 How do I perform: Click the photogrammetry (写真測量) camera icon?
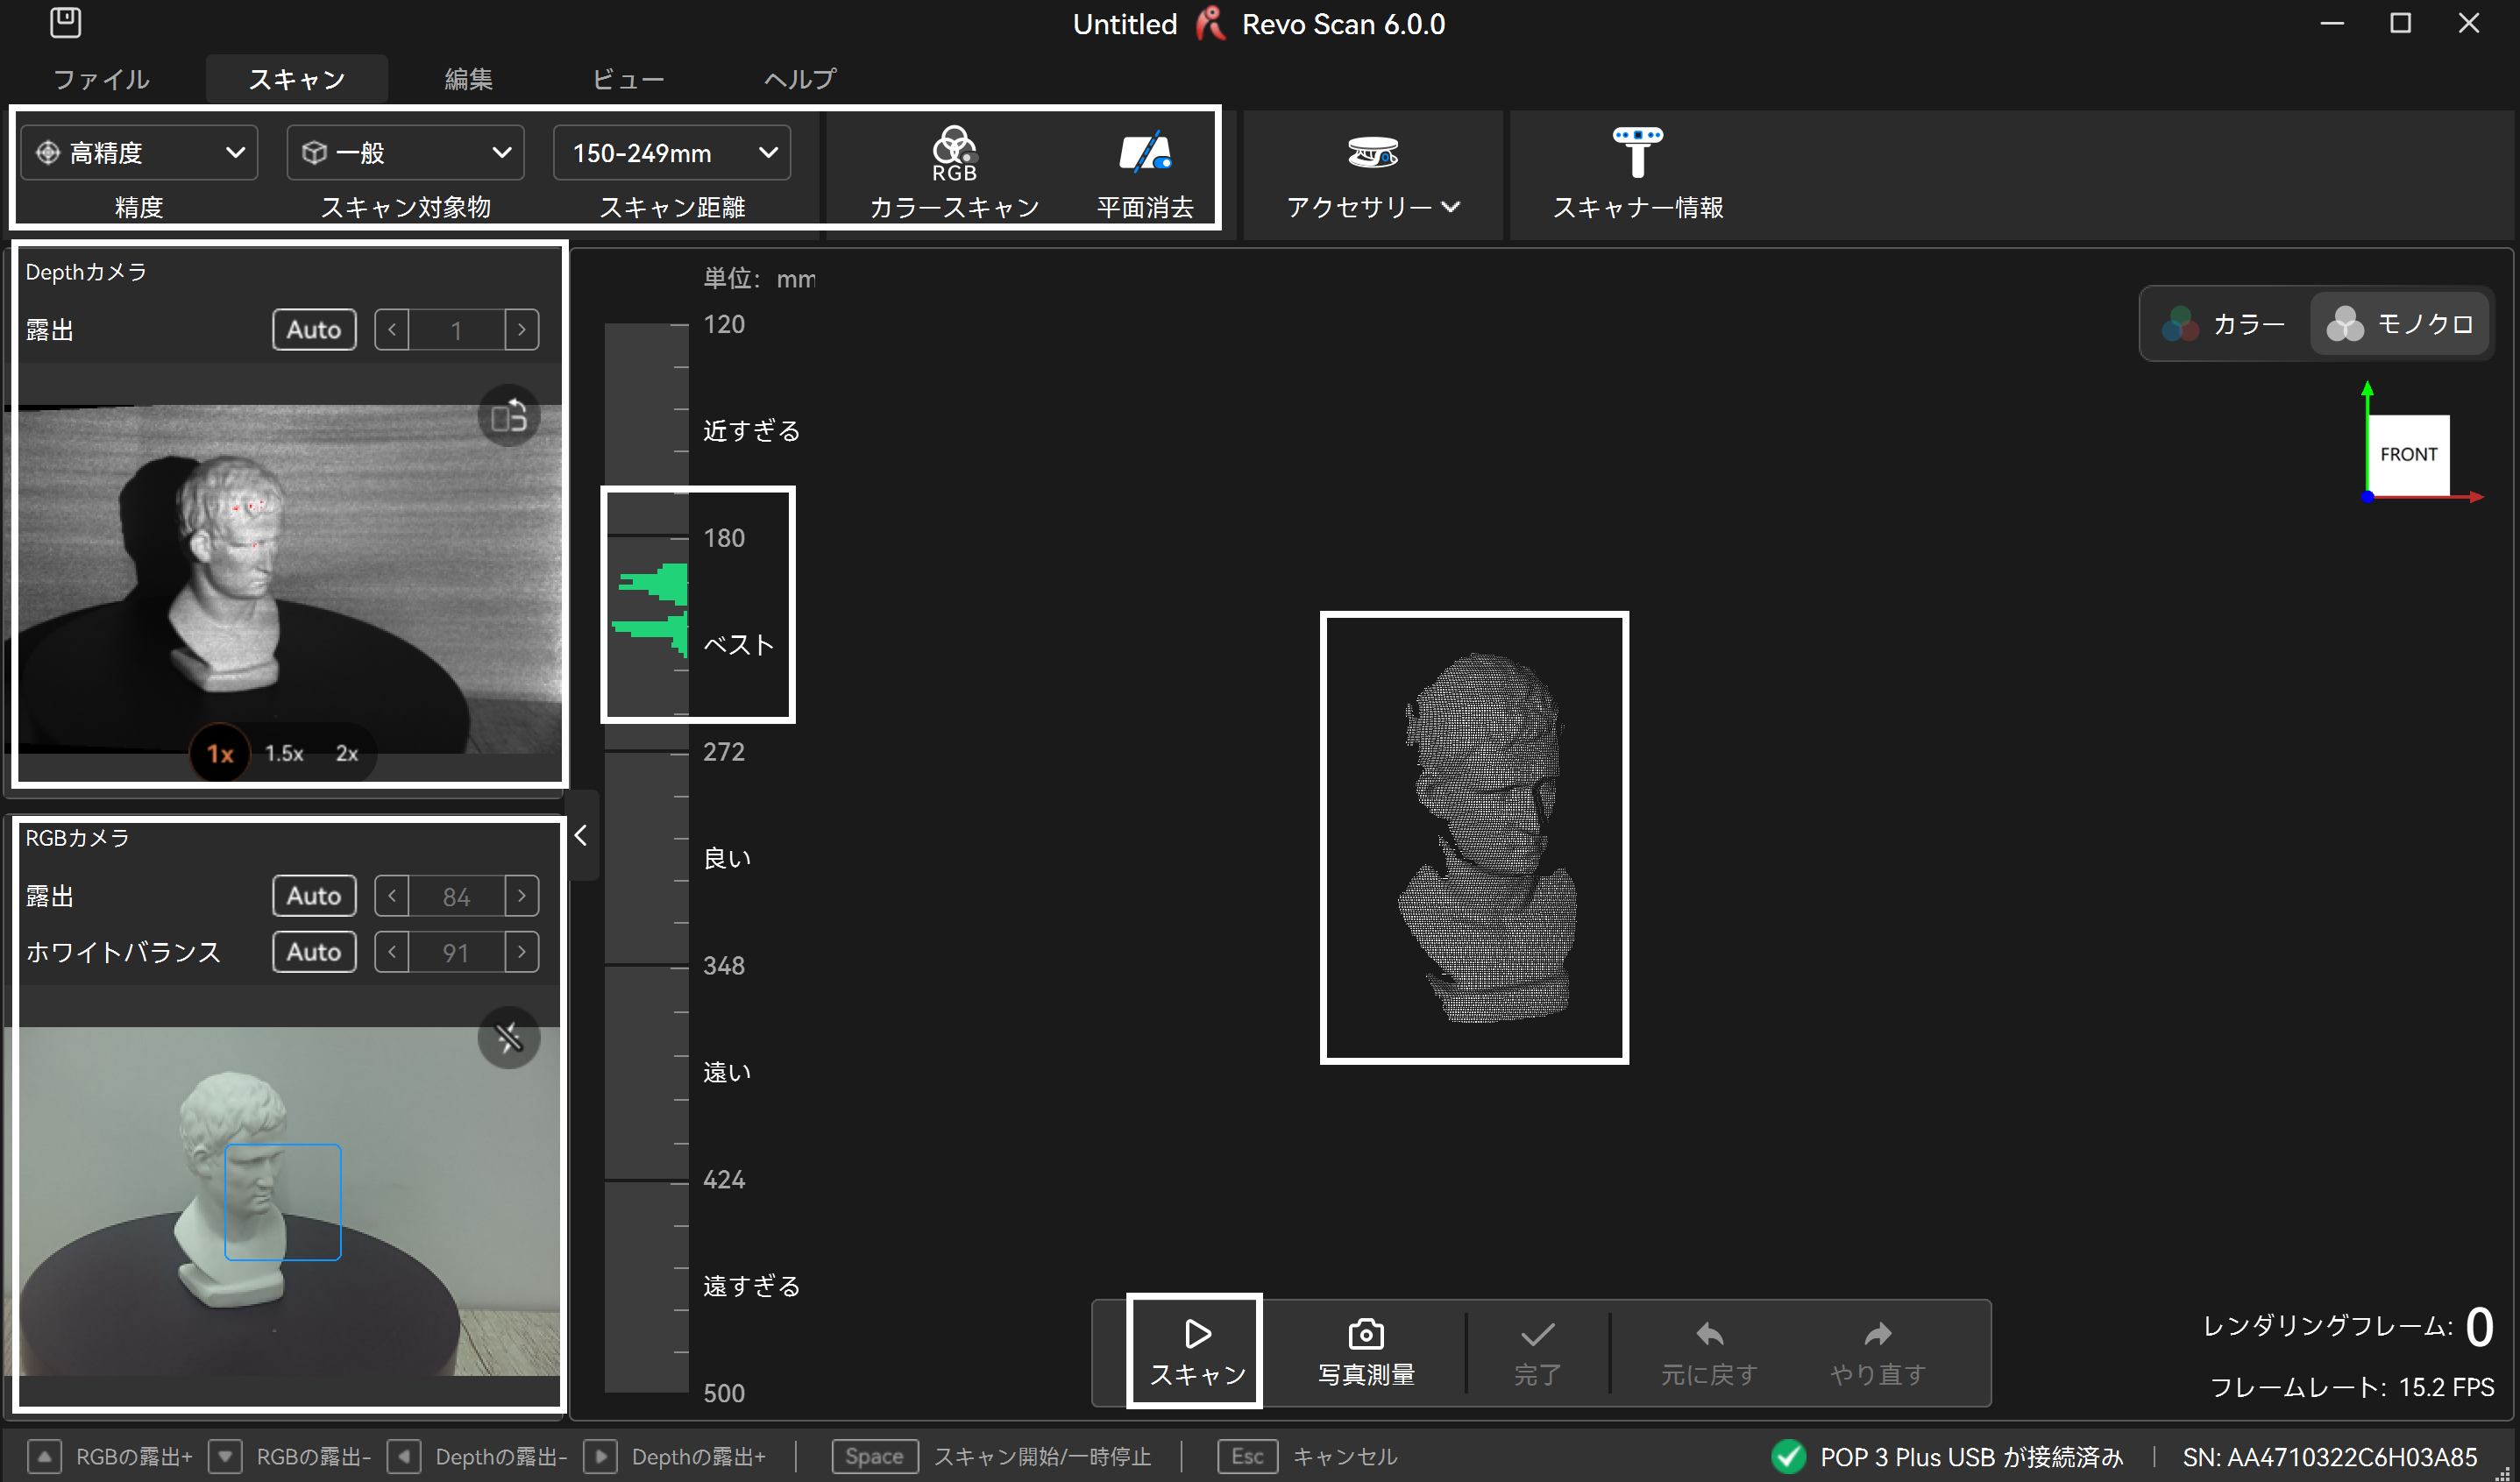pyautogui.click(x=1365, y=1334)
